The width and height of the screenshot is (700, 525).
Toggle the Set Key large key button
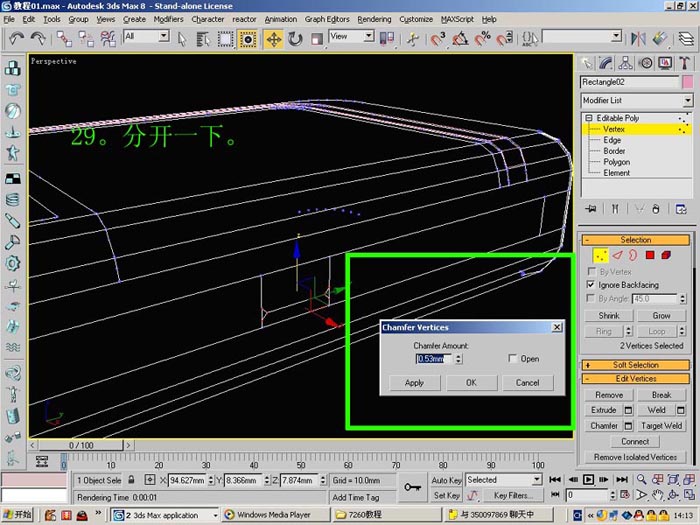pyautogui.click(x=412, y=487)
